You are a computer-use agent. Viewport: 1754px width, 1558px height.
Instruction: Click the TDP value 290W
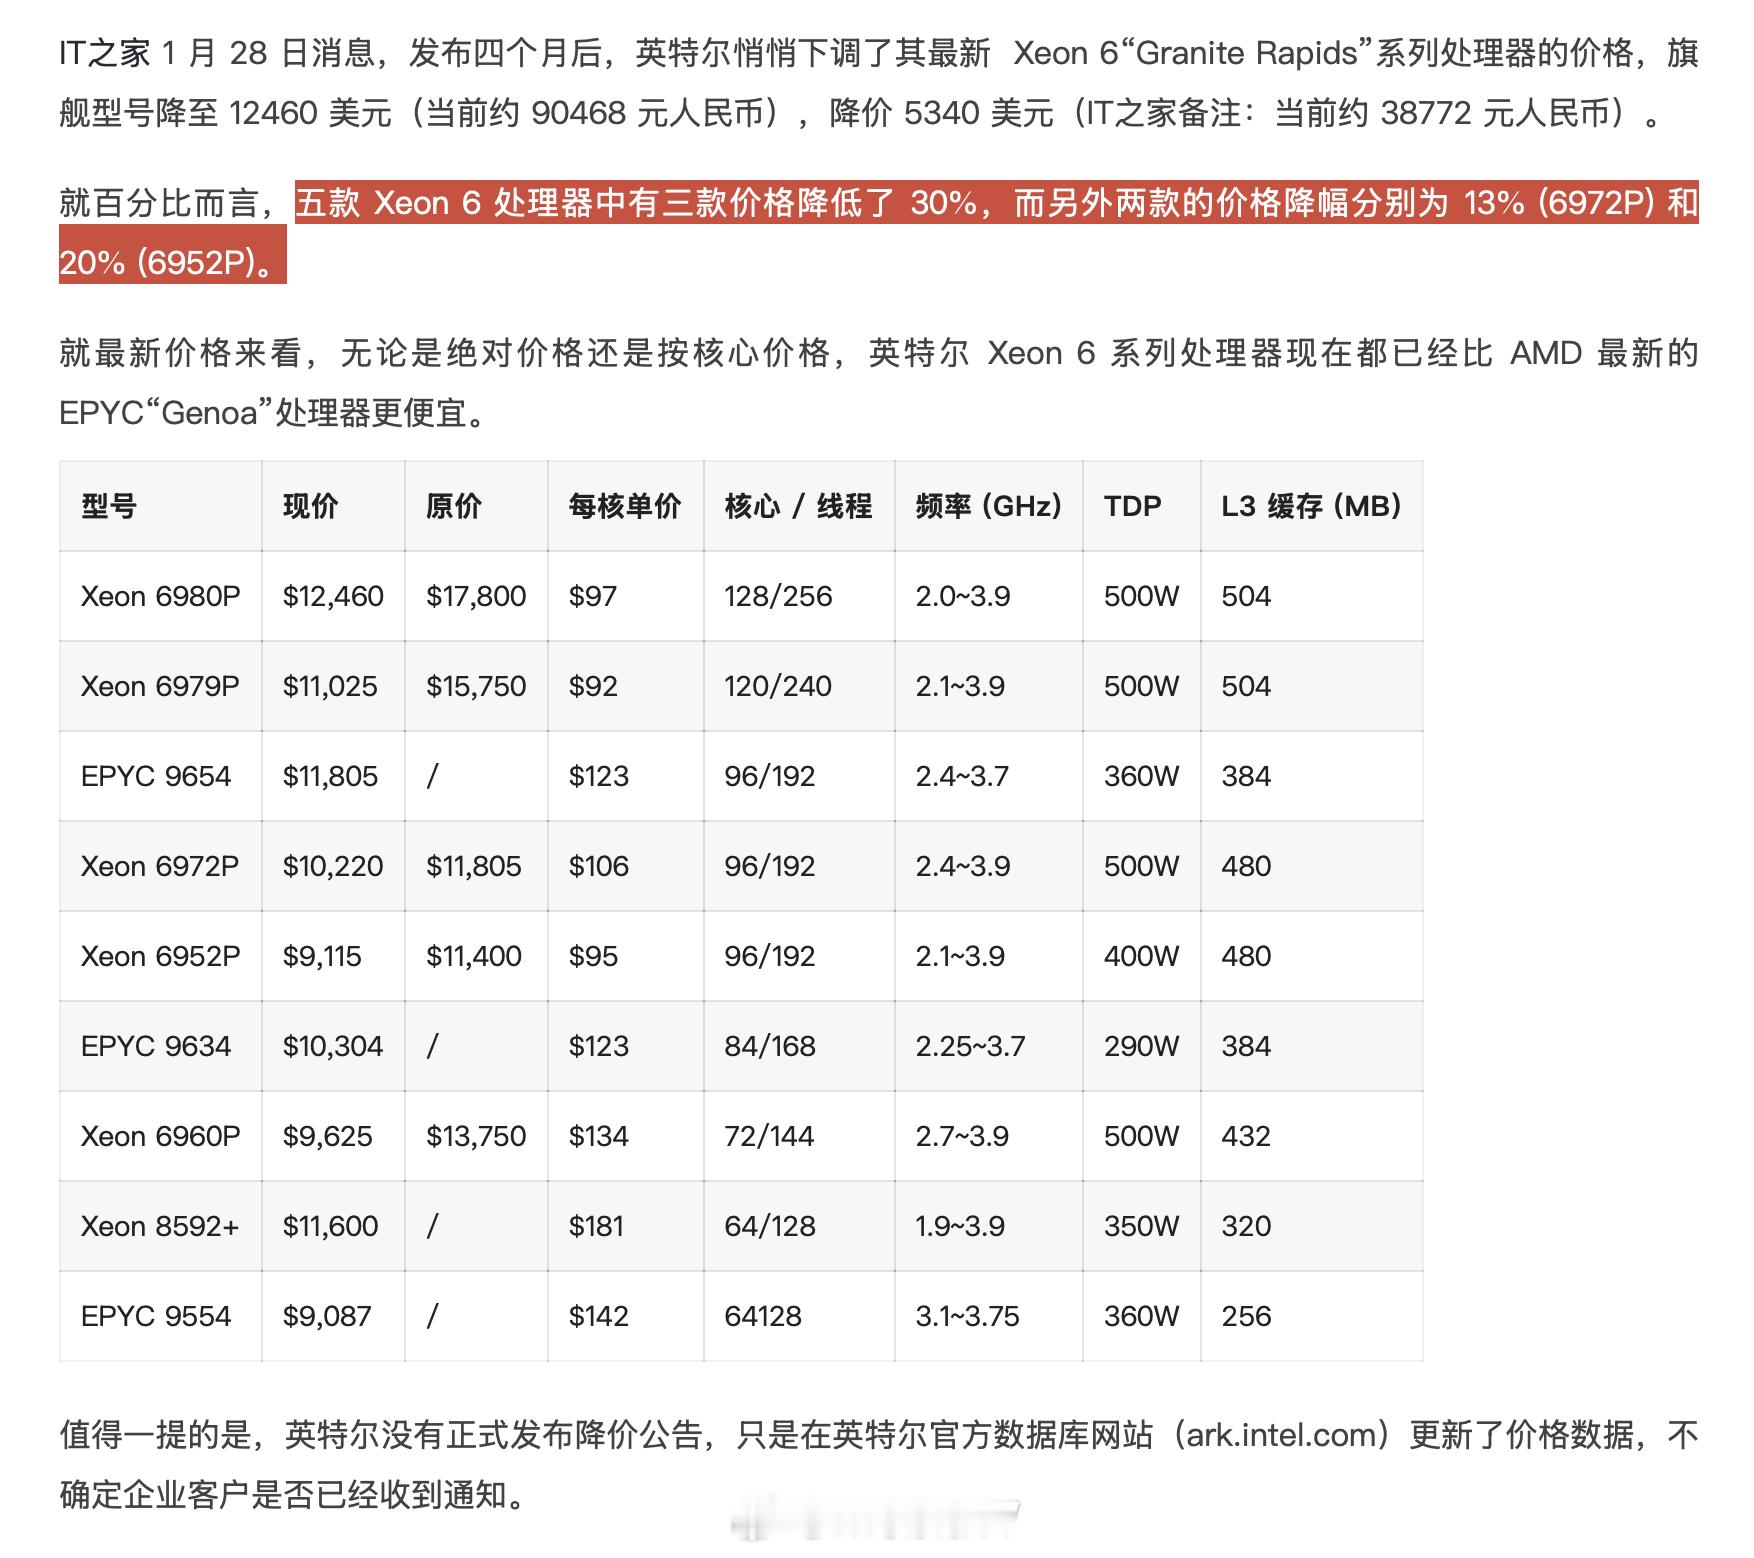(x=1142, y=1046)
